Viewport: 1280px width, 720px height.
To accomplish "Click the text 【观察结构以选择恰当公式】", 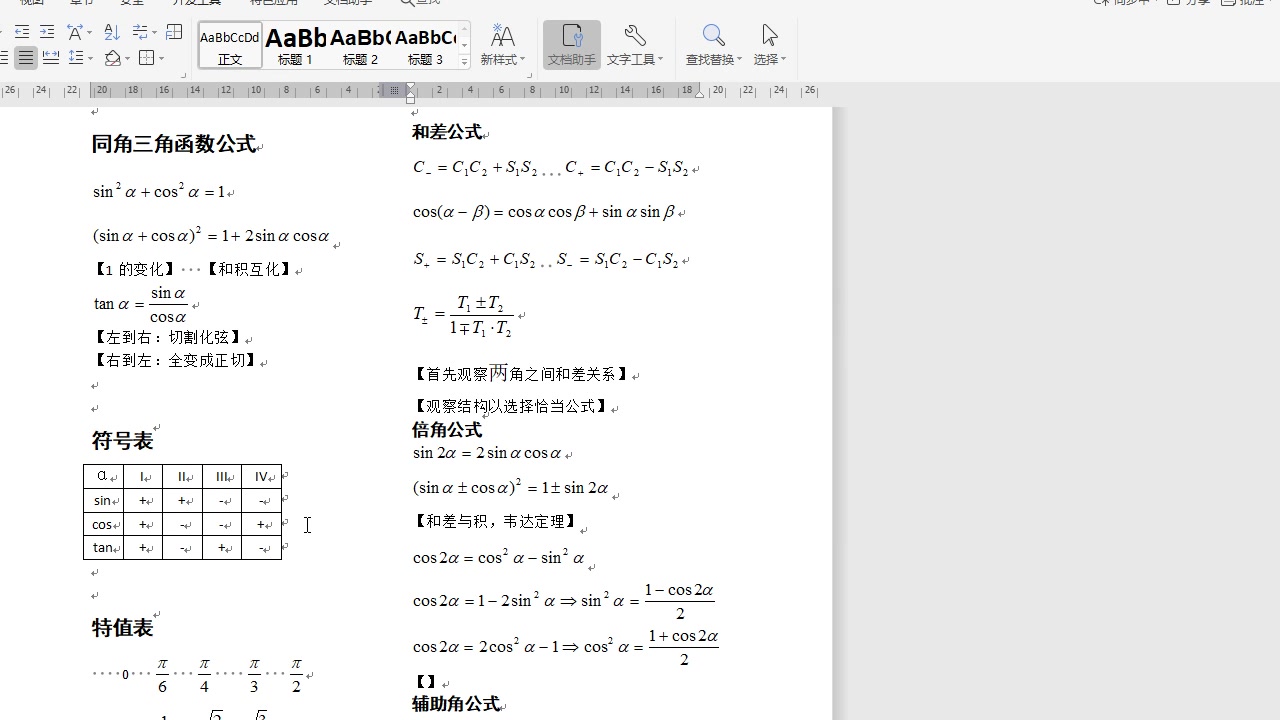I will point(510,406).
